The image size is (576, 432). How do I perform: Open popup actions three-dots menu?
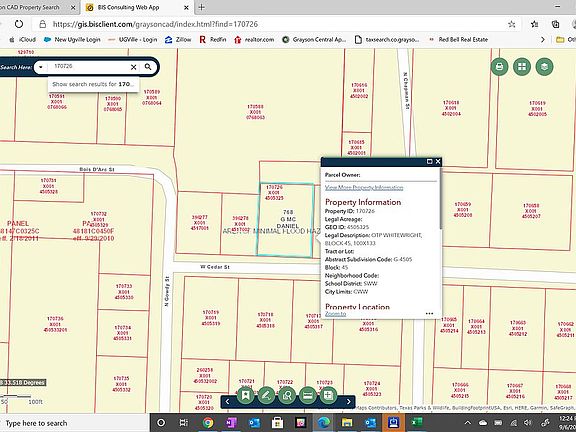(x=429, y=314)
